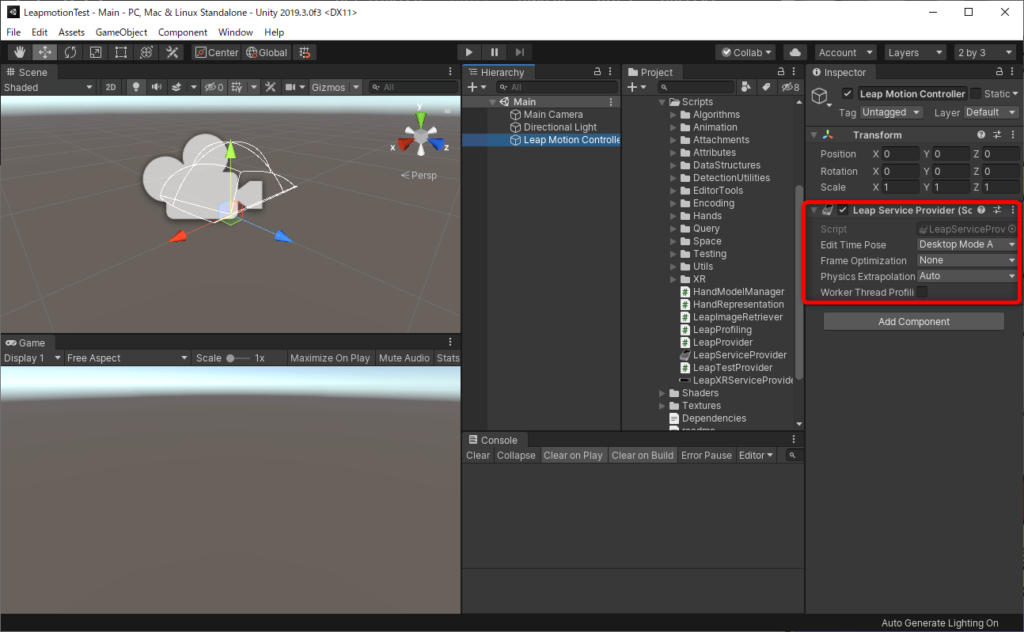This screenshot has width=1024, height=632.
Task: Open the cloud services icon
Action: (795, 52)
